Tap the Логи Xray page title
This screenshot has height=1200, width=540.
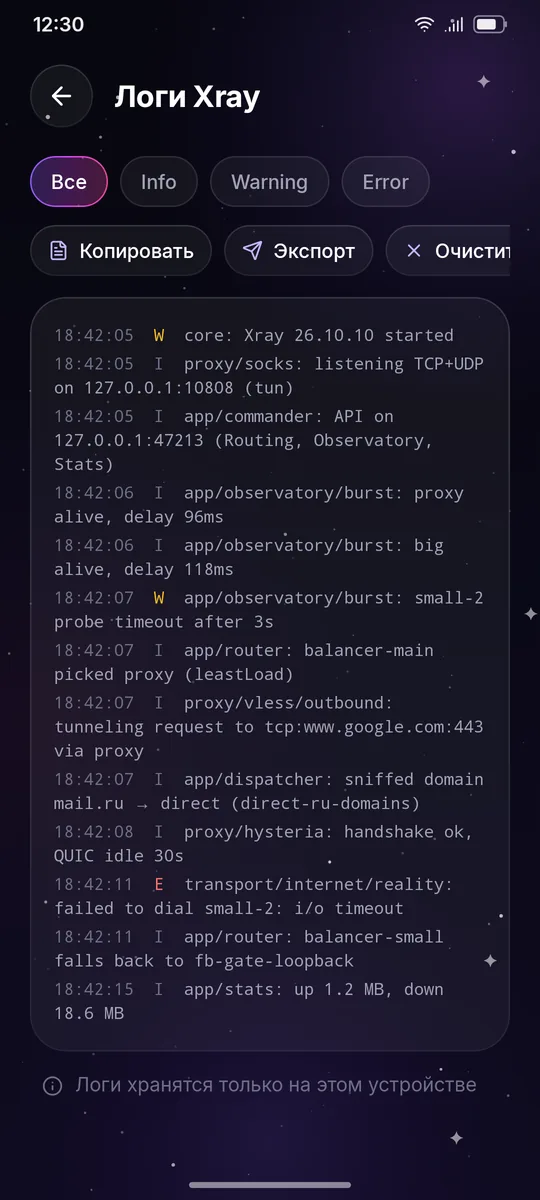187,97
